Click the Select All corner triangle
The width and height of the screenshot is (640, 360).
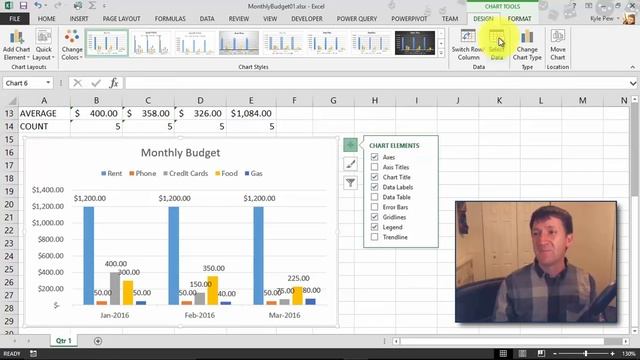(12, 101)
